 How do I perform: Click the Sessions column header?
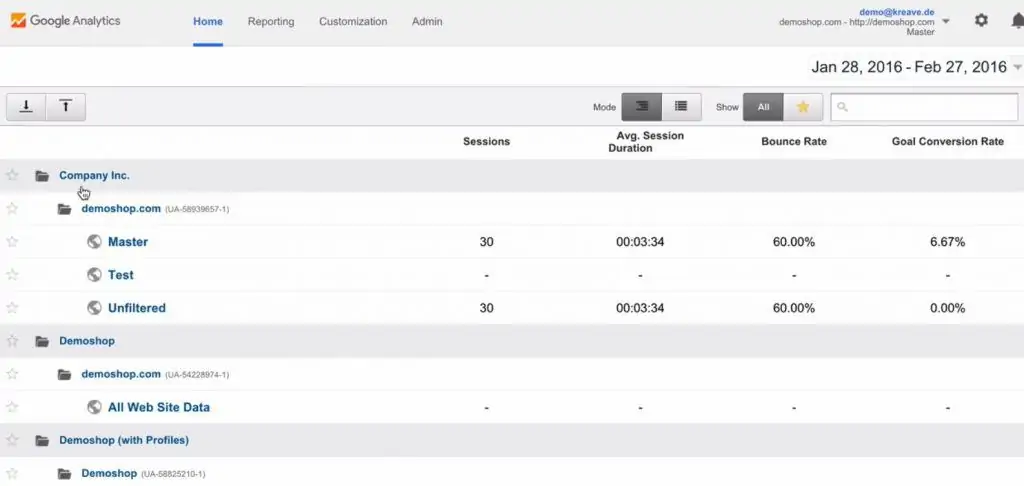(x=487, y=141)
